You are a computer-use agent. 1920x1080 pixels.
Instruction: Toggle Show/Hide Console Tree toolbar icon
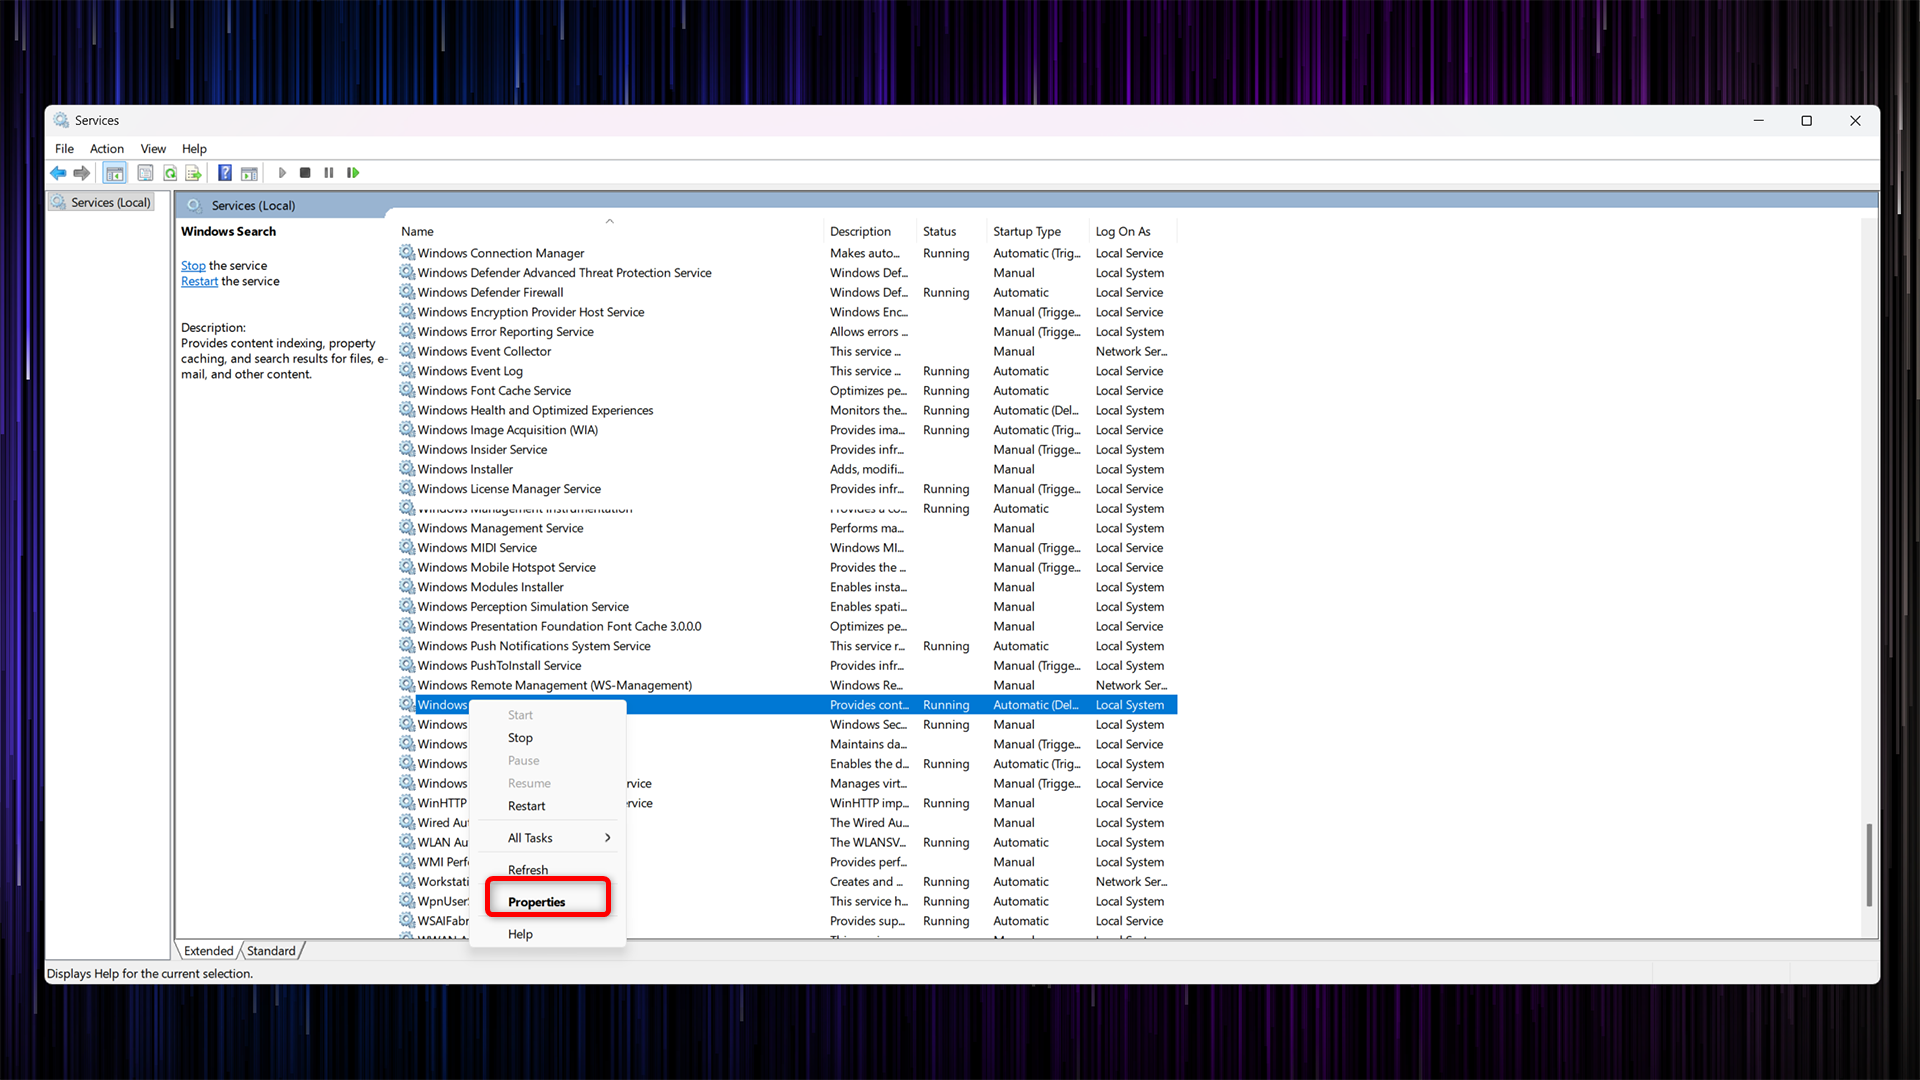(x=115, y=173)
